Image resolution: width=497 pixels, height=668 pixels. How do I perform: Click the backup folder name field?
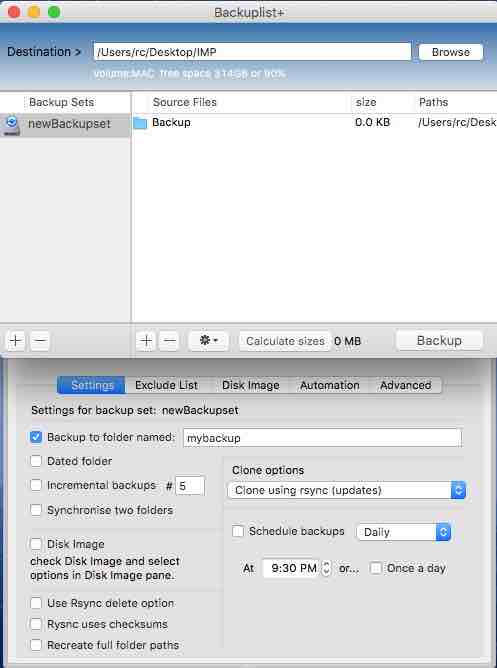pyautogui.click(x=322, y=438)
